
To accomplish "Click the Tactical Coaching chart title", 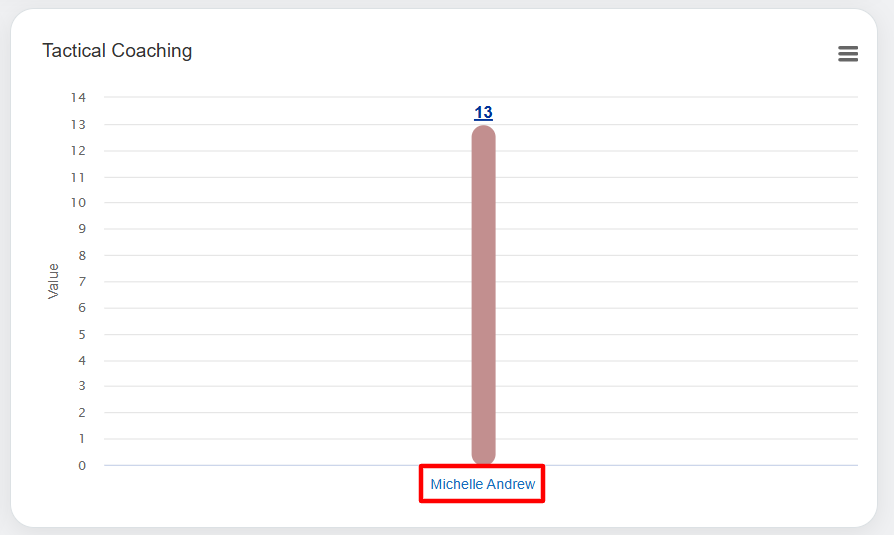I will click(x=117, y=51).
